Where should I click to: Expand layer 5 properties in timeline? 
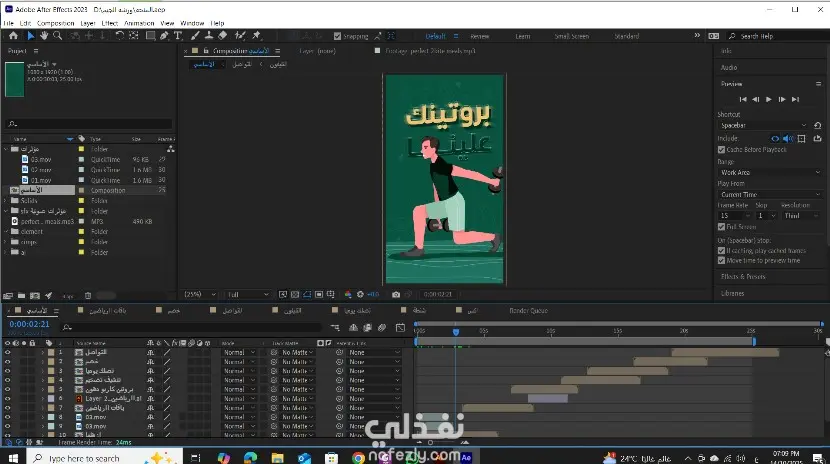coord(43,389)
